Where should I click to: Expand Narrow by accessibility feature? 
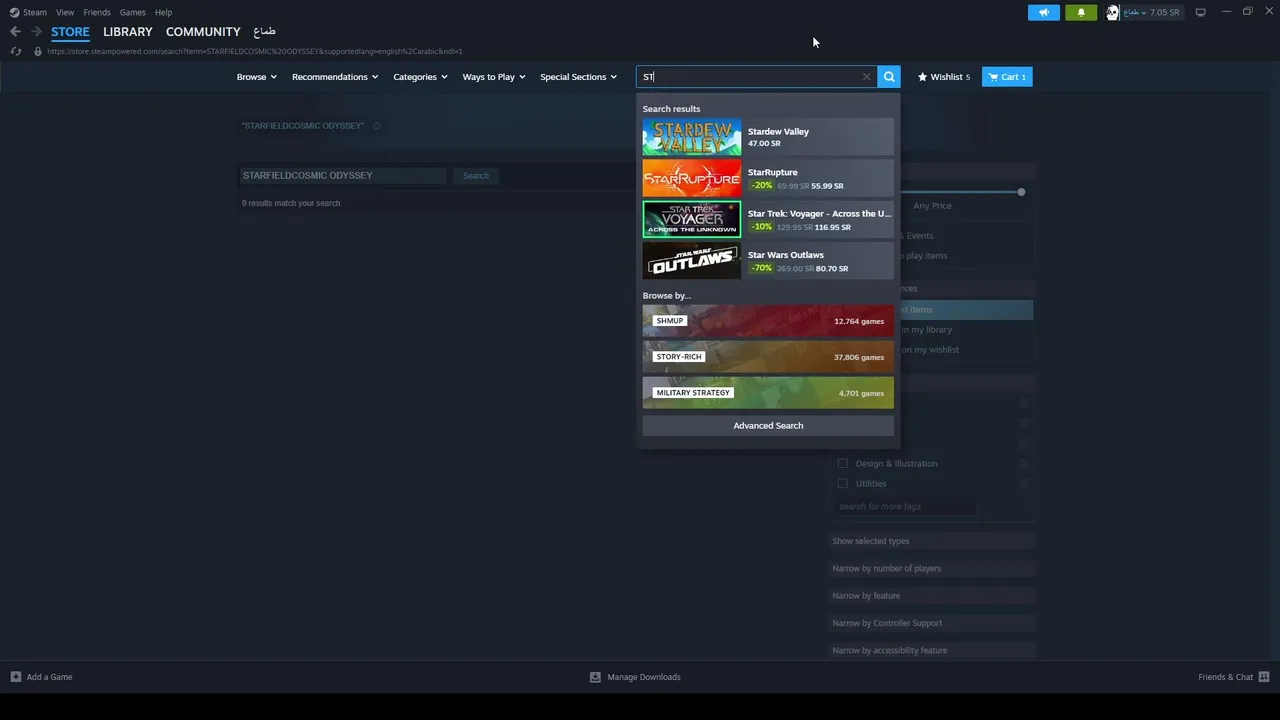click(x=932, y=650)
